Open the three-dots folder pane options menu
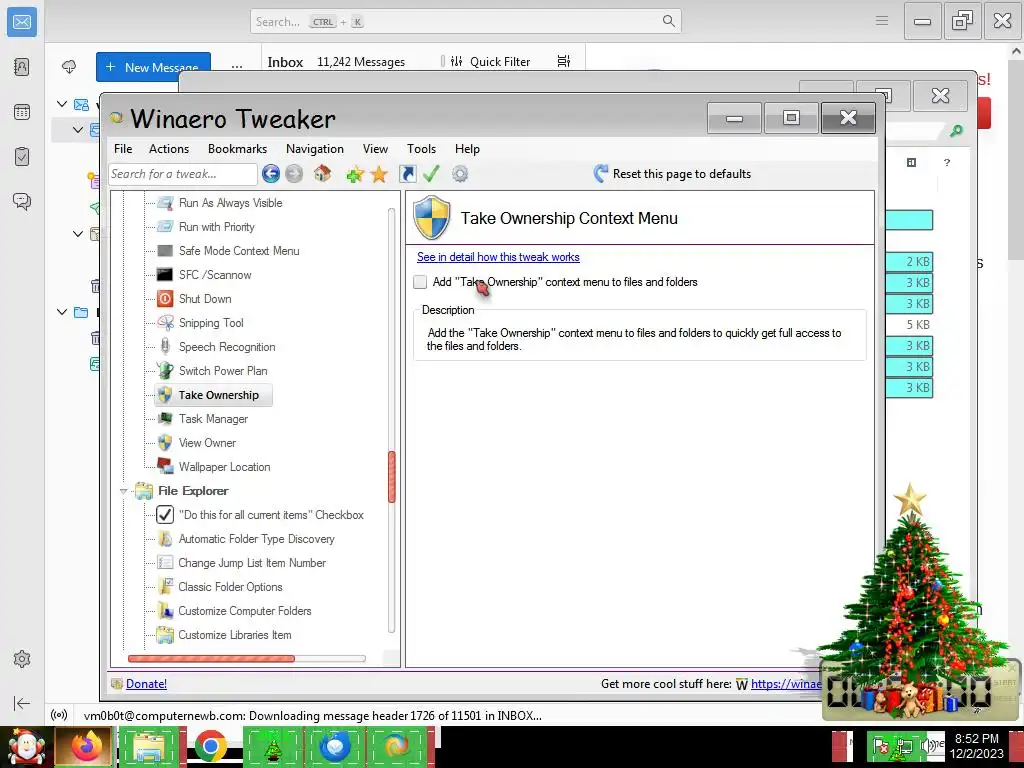The width and height of the screenshot is (1024, 768). click(236, 67)
